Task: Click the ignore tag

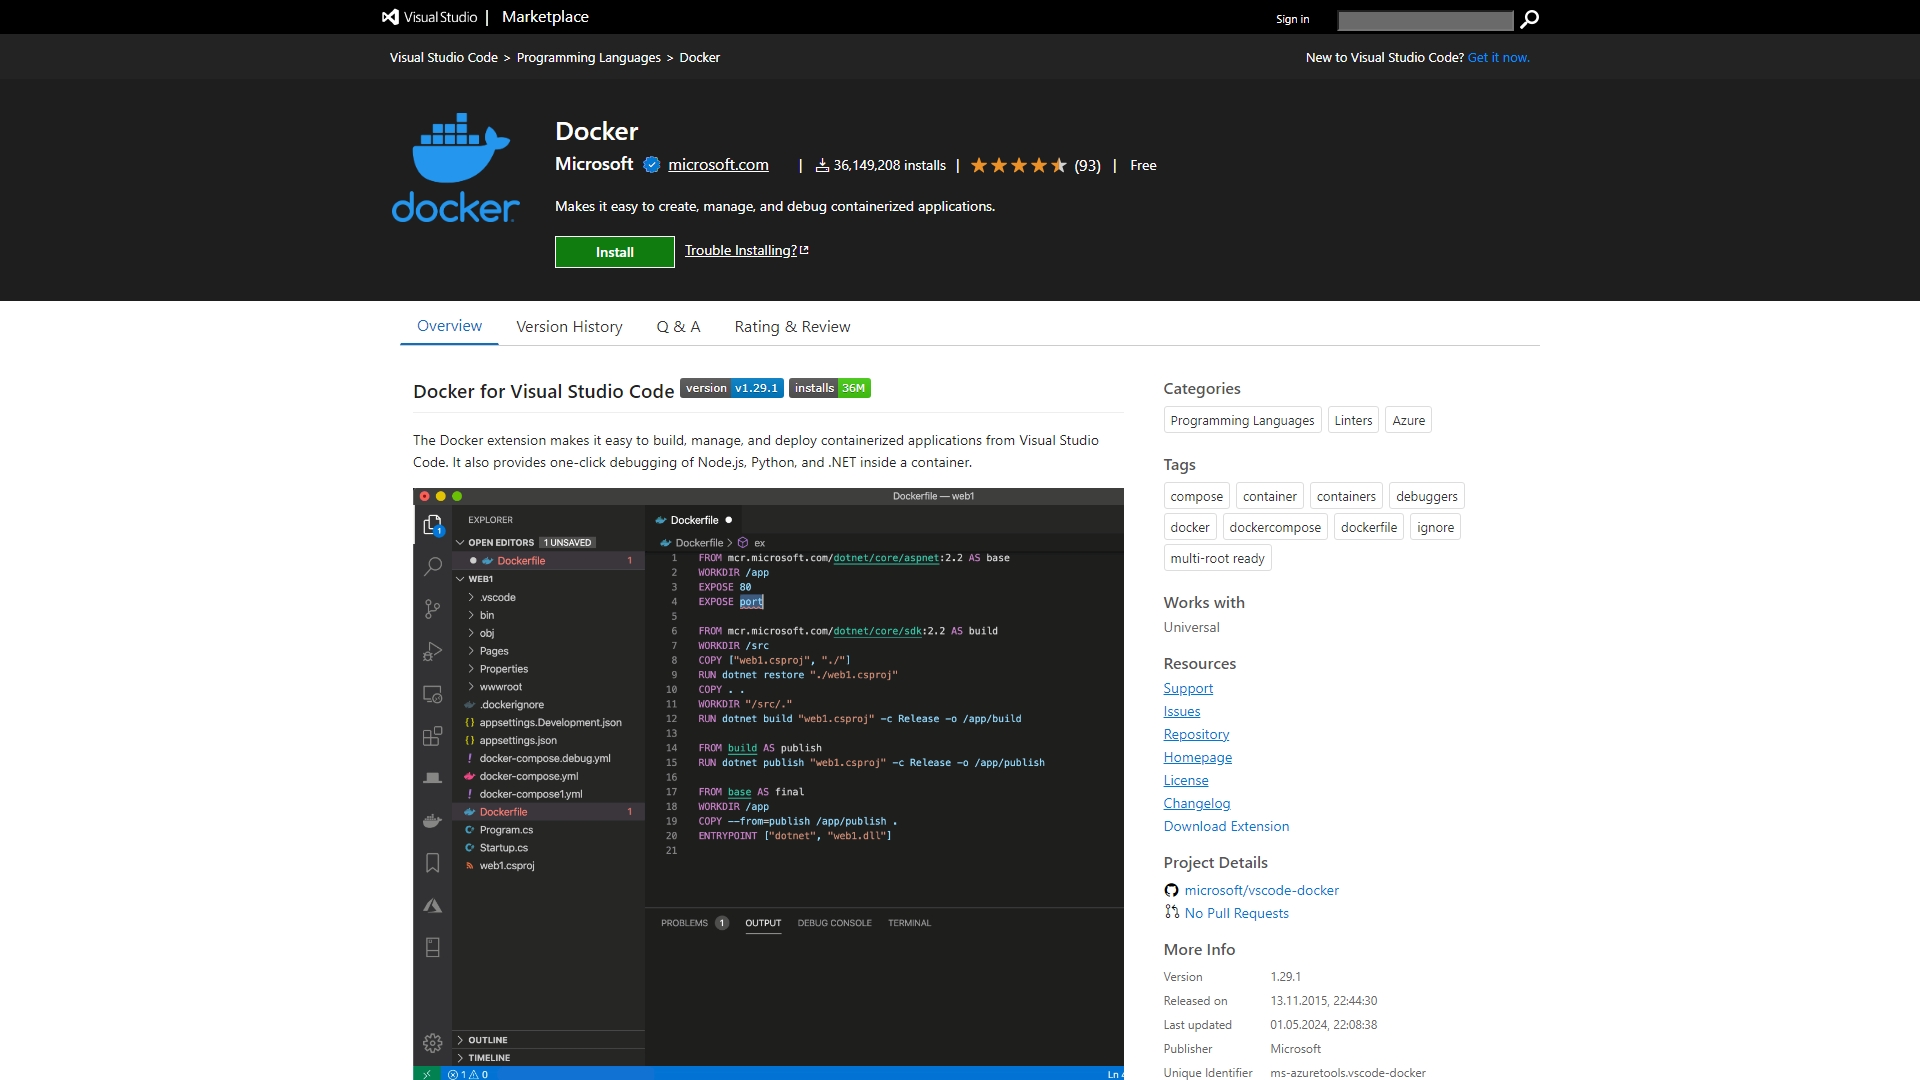Action: [x=1435, y=527]
